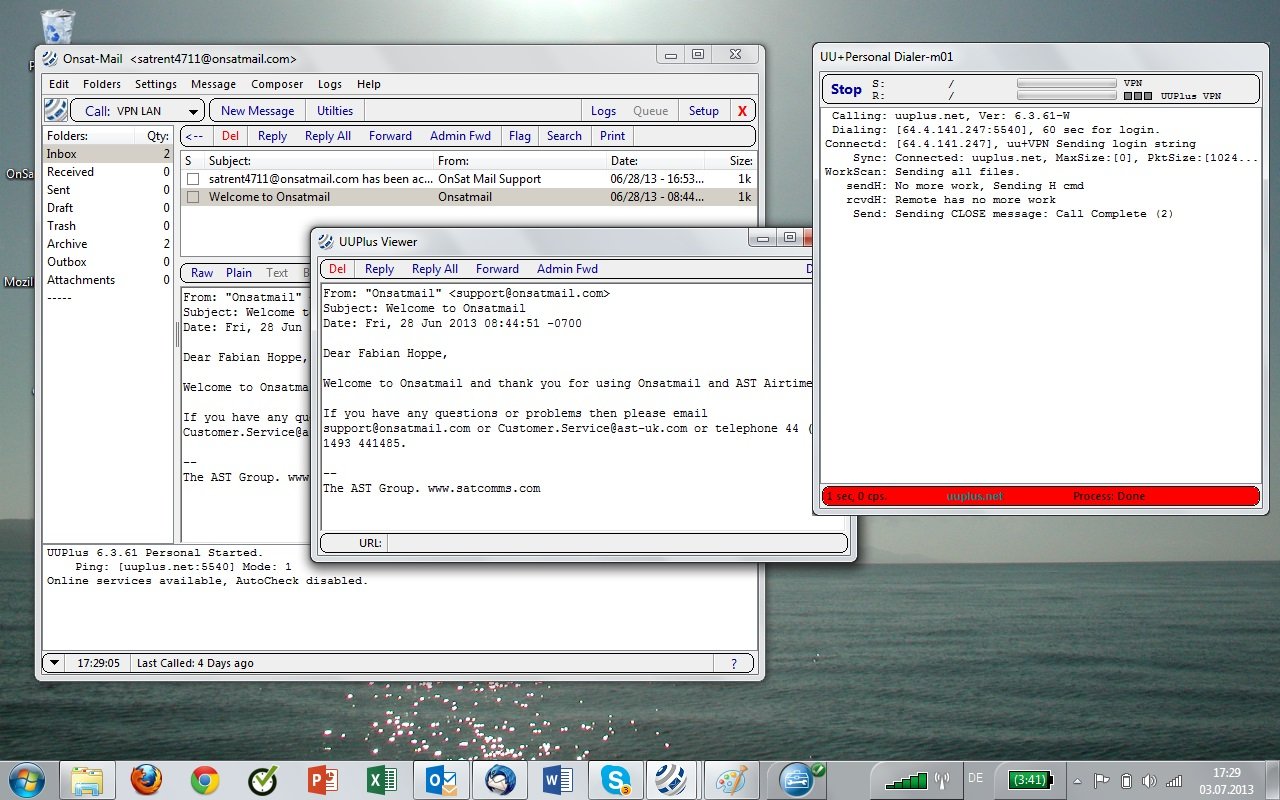Viewport: 1280px width, 800px height.
Task: Open Skype from the taskbar
Action: pyautogui.click(x=615, y=780)
